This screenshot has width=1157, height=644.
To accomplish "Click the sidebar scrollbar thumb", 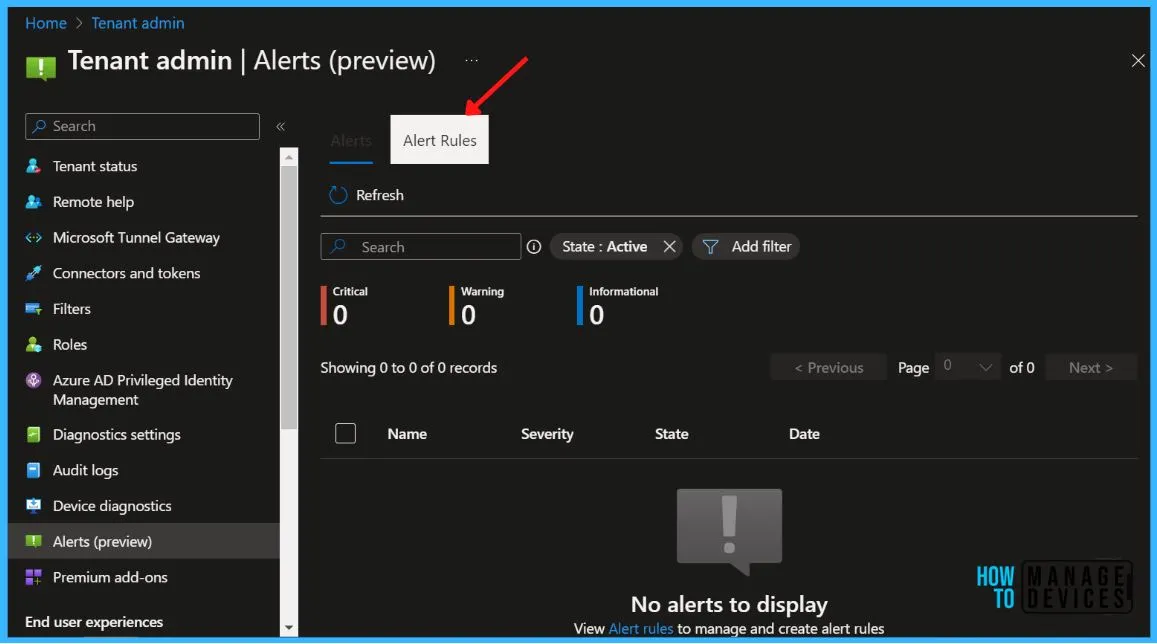I will (289, 297).
